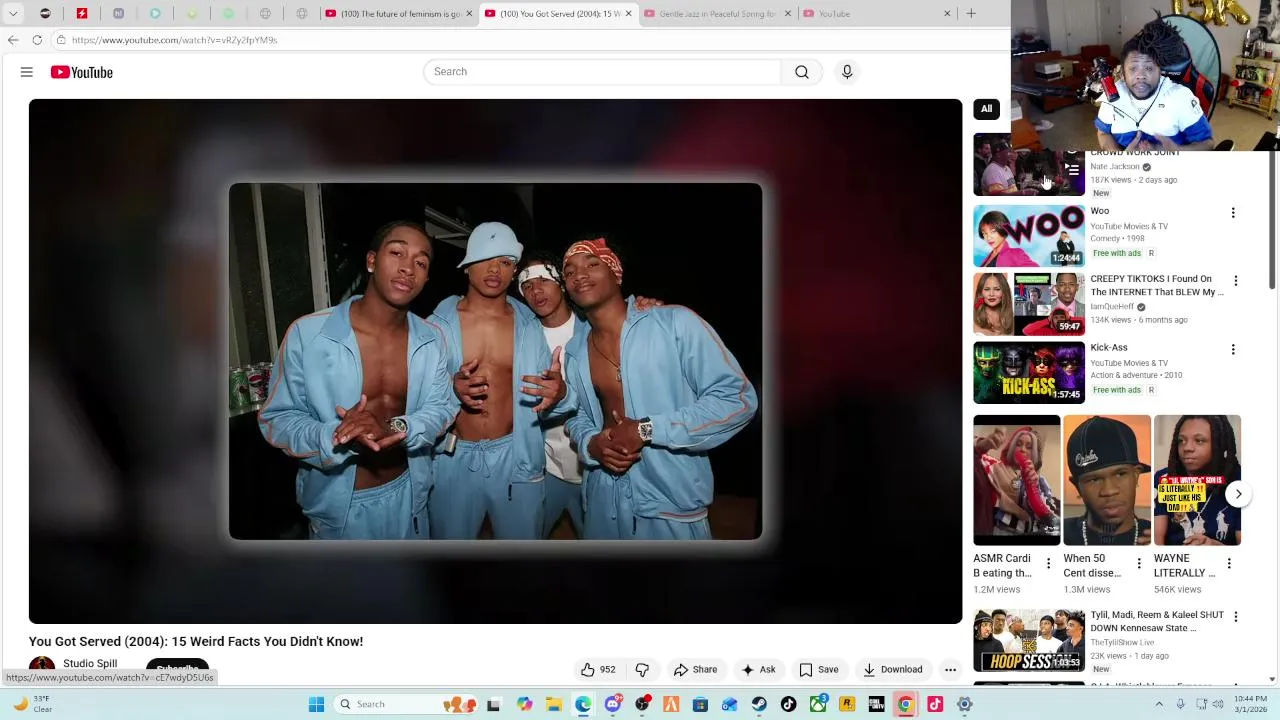This screenshot has height=720, width=1280.
Task: Click the video player area
Action: tap(495, 361)
